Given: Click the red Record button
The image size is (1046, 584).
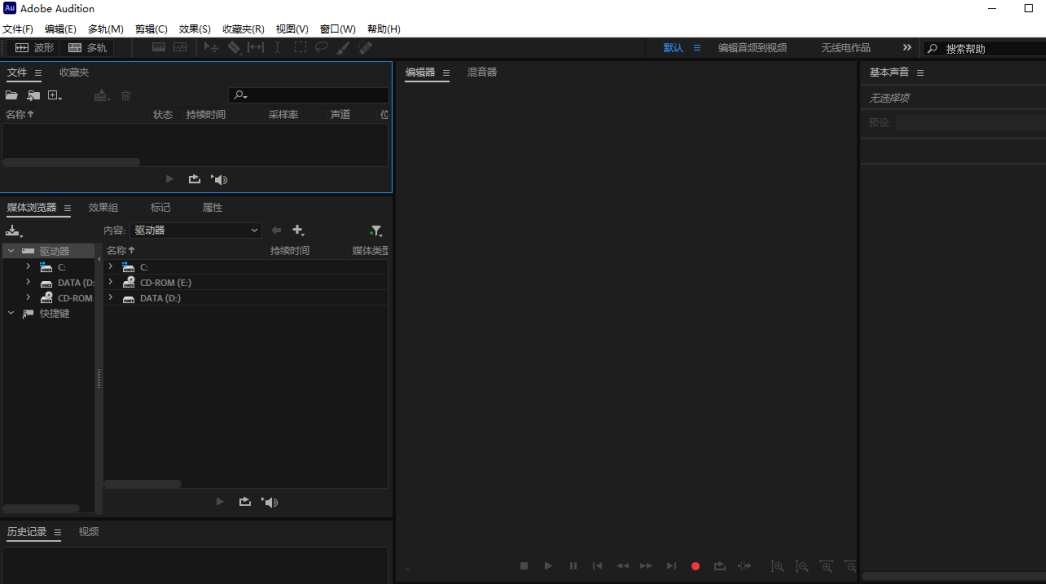Looking at the screenshot, I should click(695, 566).
